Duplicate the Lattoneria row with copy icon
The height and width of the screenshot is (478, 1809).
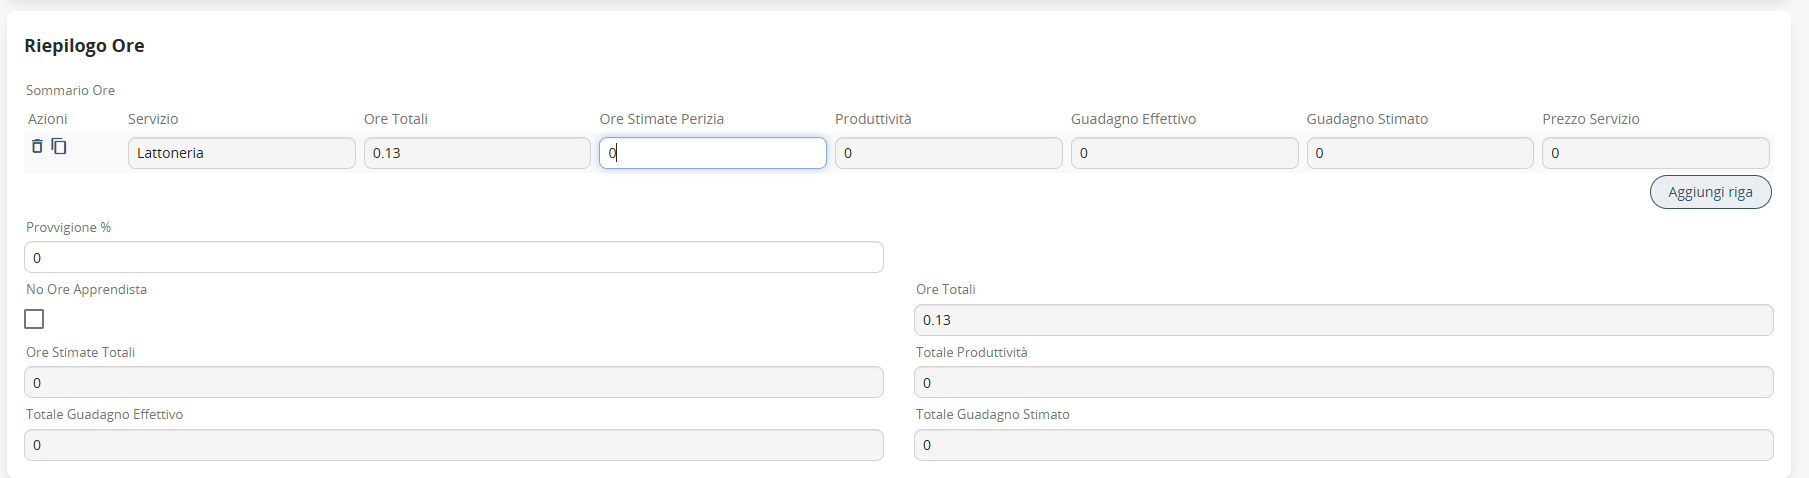click(x=59, y=146)
